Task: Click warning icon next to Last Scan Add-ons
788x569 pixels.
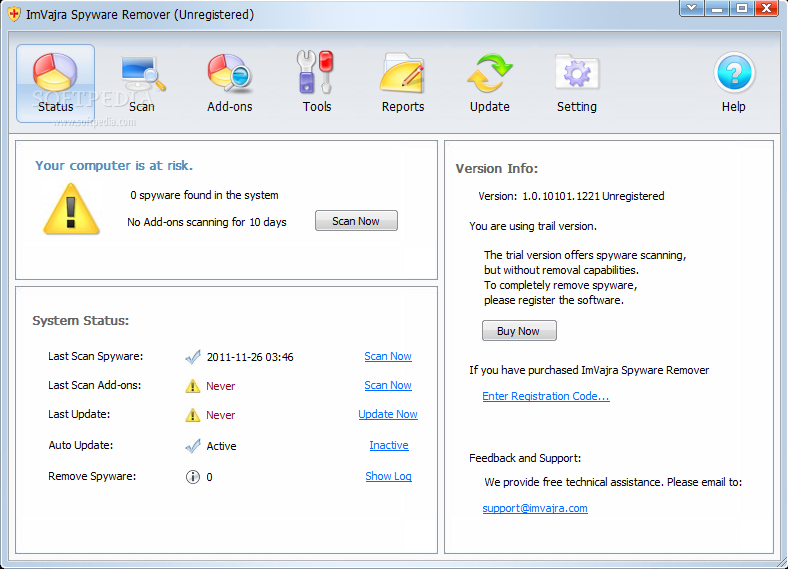Action: (192, 386)
